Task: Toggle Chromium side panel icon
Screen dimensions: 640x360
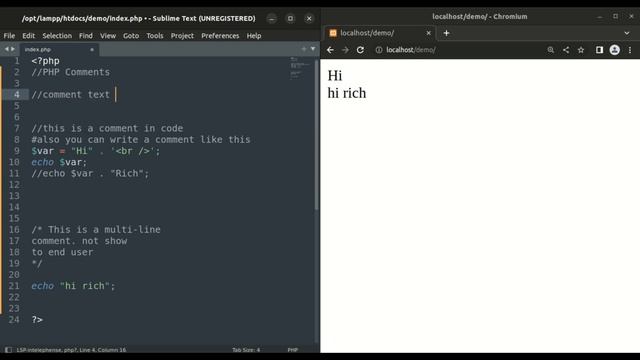Action: click(599, 50)
